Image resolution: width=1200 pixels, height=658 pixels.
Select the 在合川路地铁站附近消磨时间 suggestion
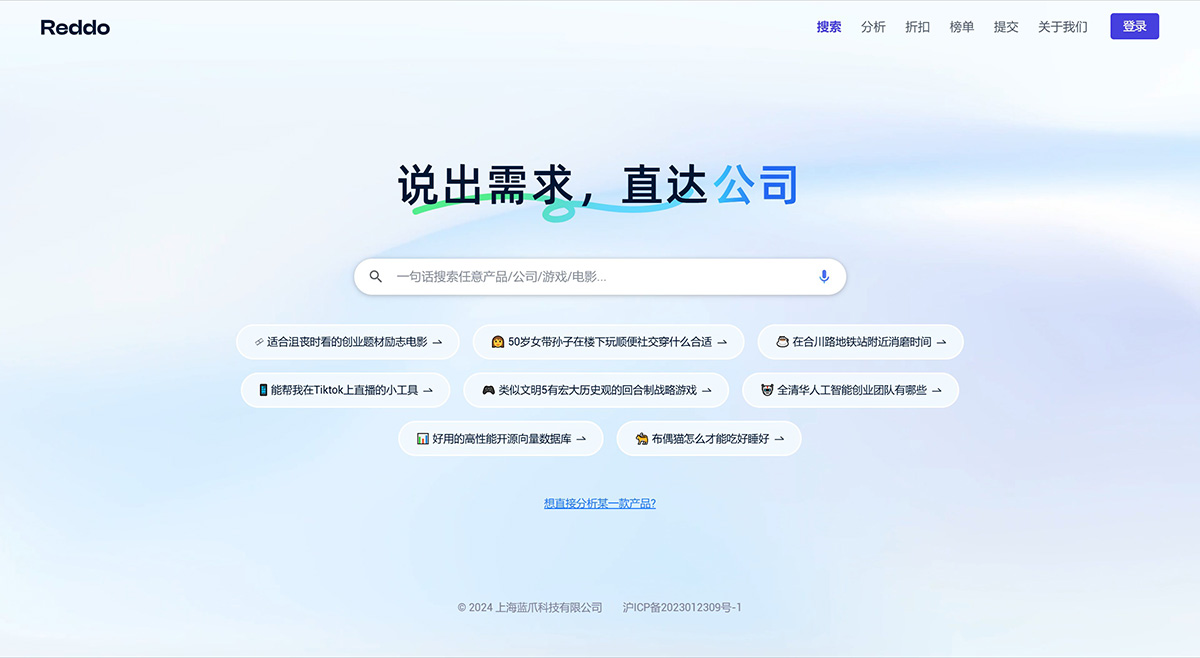click(860, 341)
